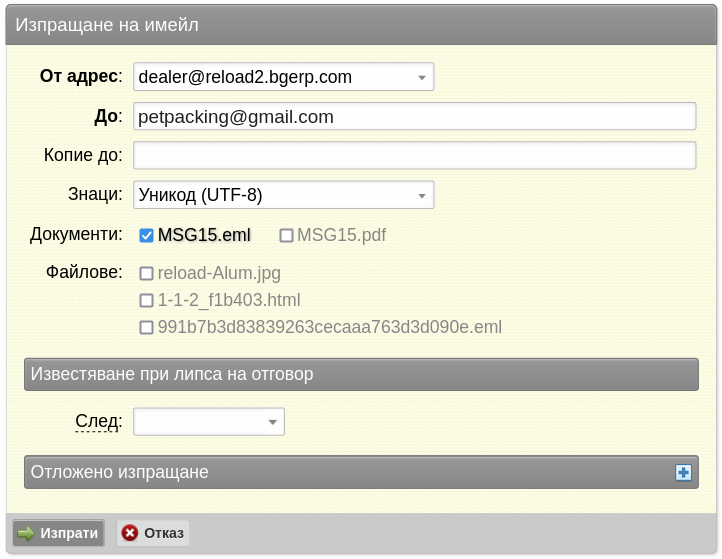
Task: Click the Известяване при липса на отговор header
Action: coord(361,374)
